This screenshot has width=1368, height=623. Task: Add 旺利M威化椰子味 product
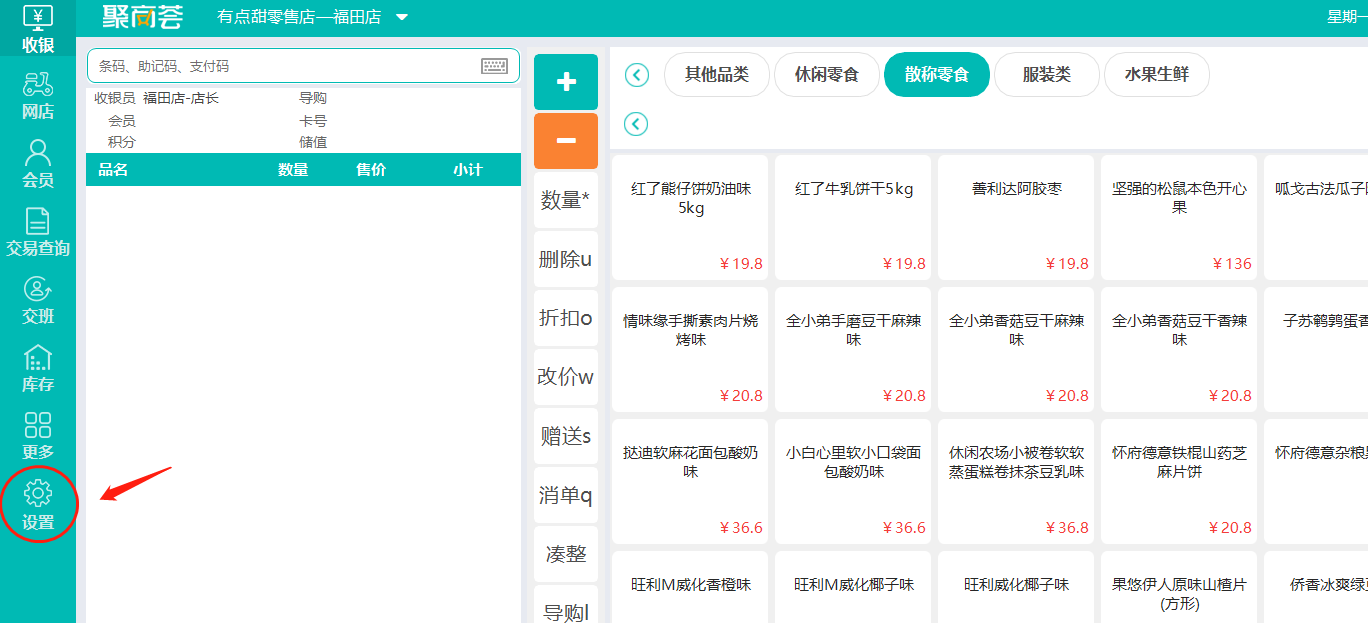[853, 587]
